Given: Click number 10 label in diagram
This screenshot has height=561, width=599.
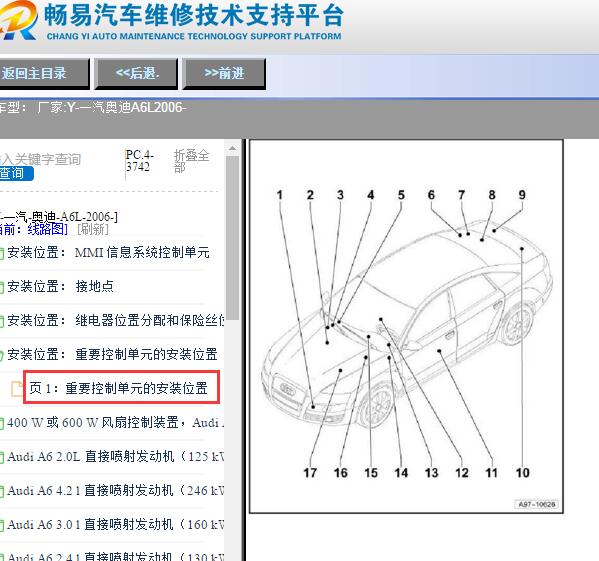Looking at the screenshot, I should 522,473.
